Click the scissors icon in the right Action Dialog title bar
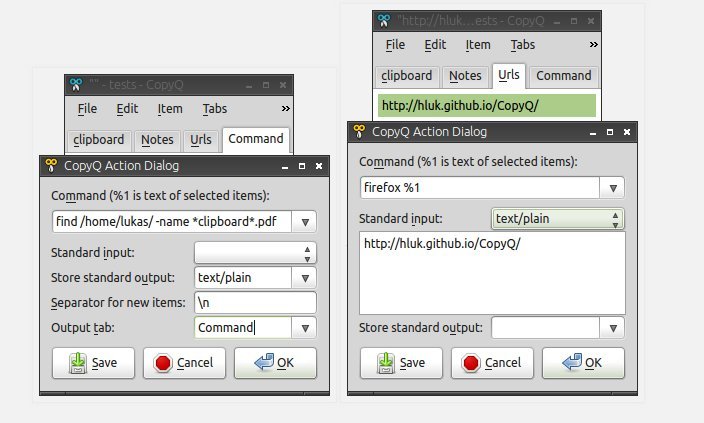Screen dimensions: 704x423 click(359, 132)
